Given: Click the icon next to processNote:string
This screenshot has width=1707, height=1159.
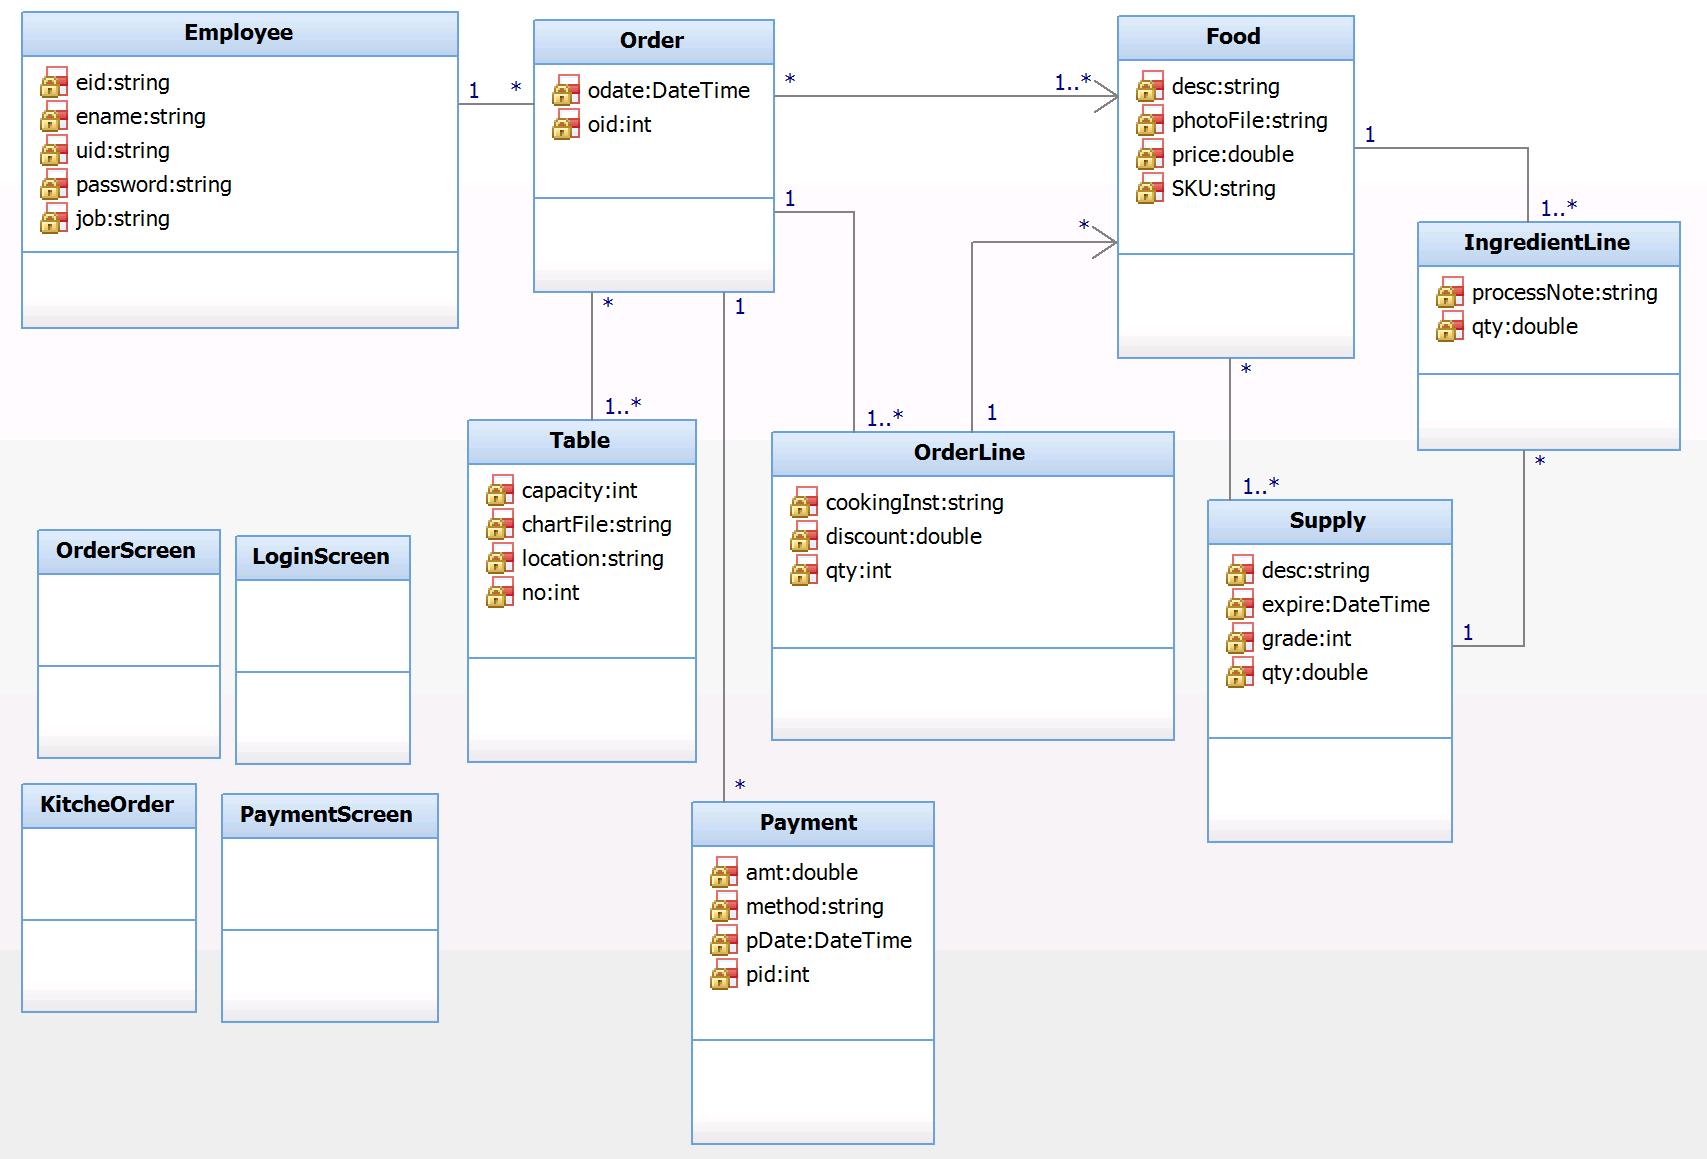Looking at the screenshot, I should (x=1450, y=293).
